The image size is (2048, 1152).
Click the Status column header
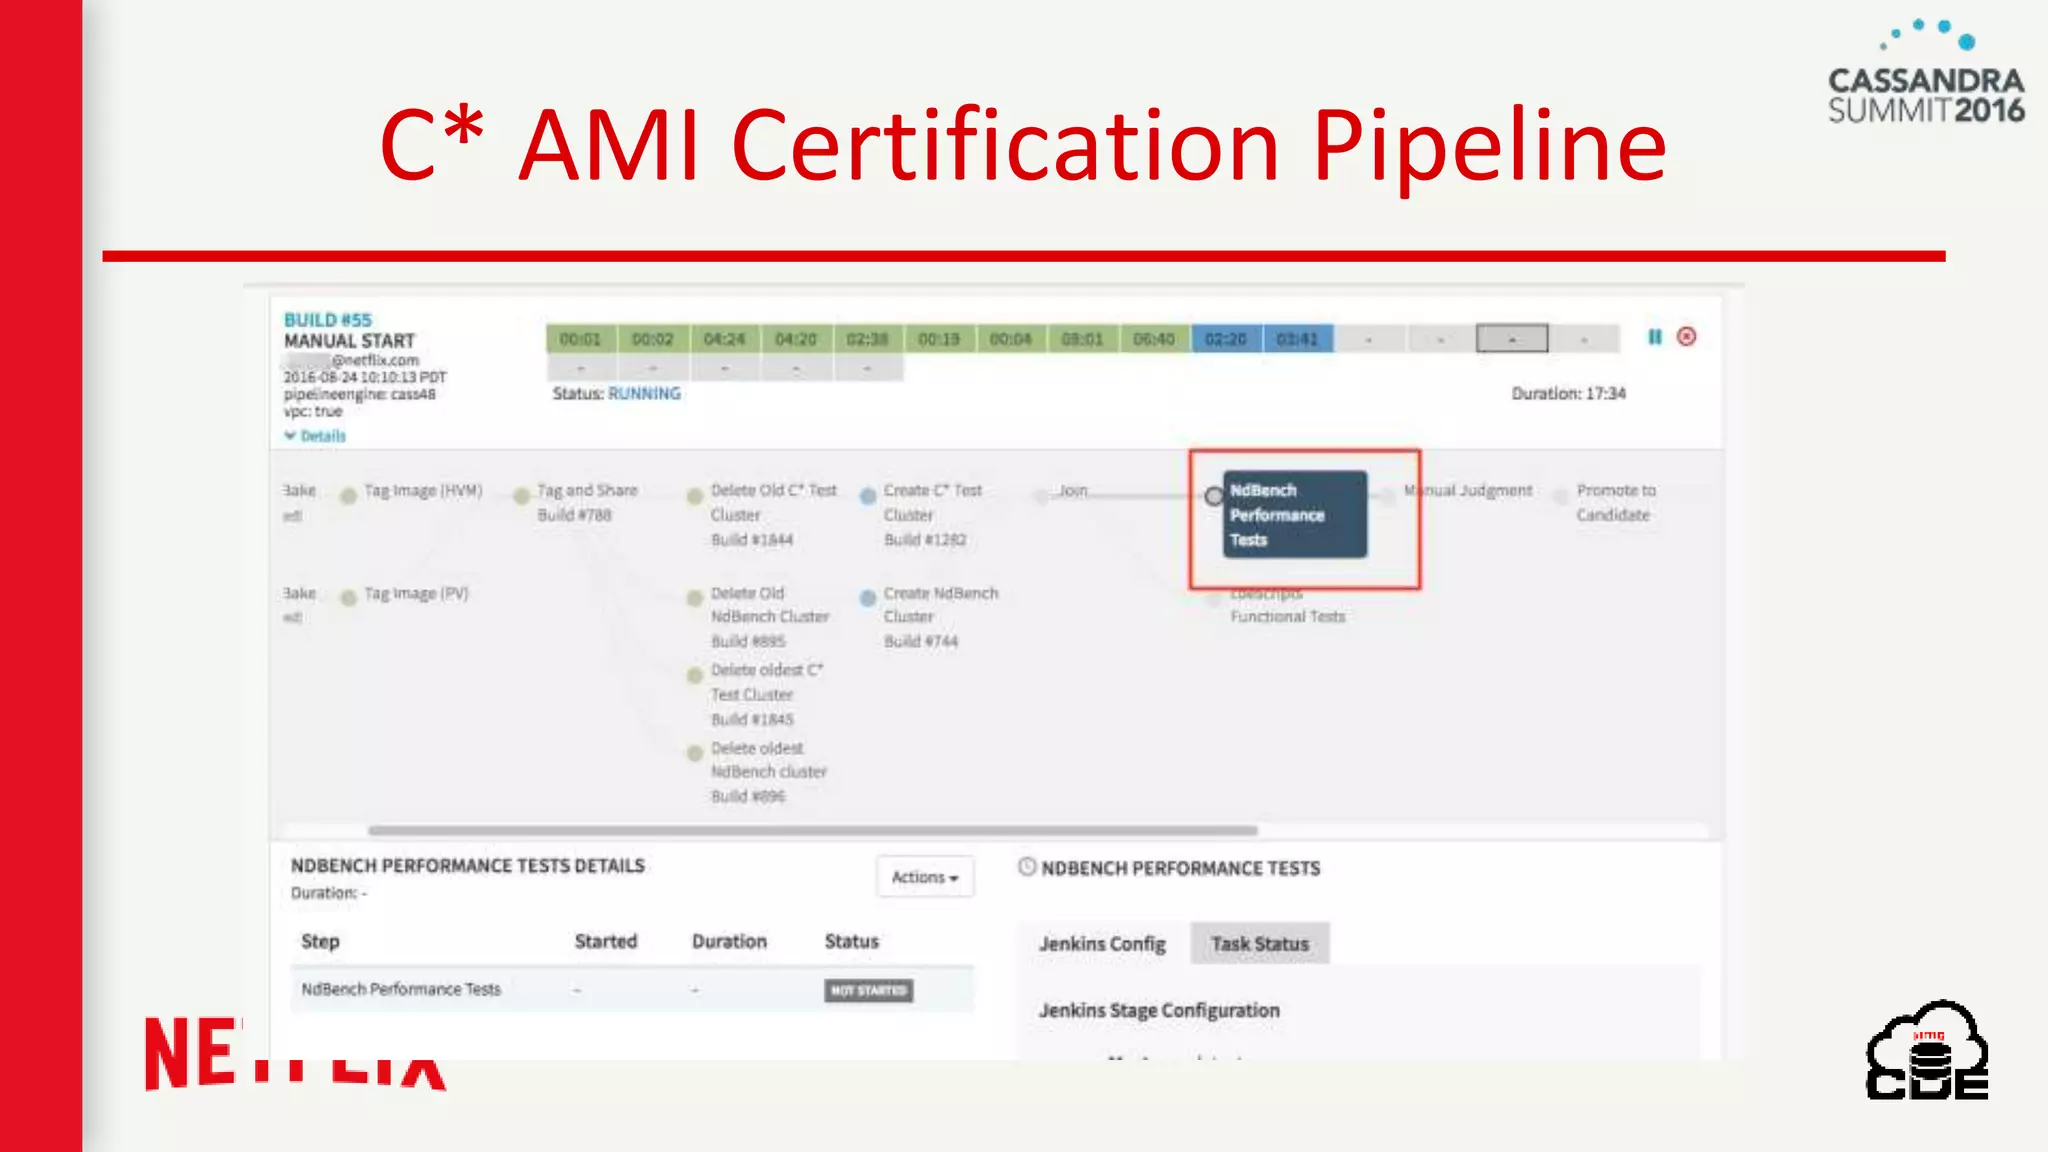click(852, 941)
